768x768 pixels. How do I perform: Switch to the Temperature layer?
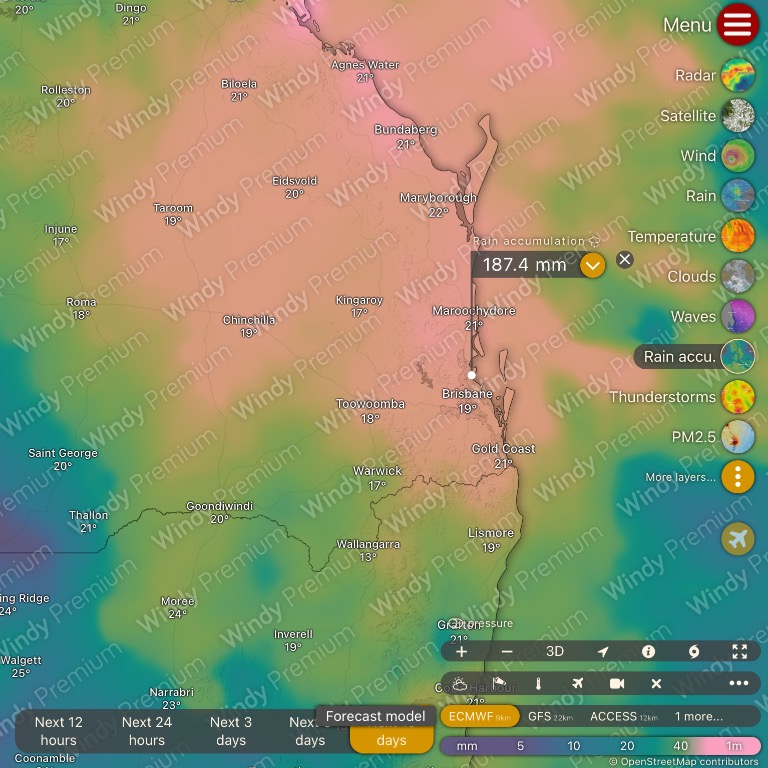738,236
